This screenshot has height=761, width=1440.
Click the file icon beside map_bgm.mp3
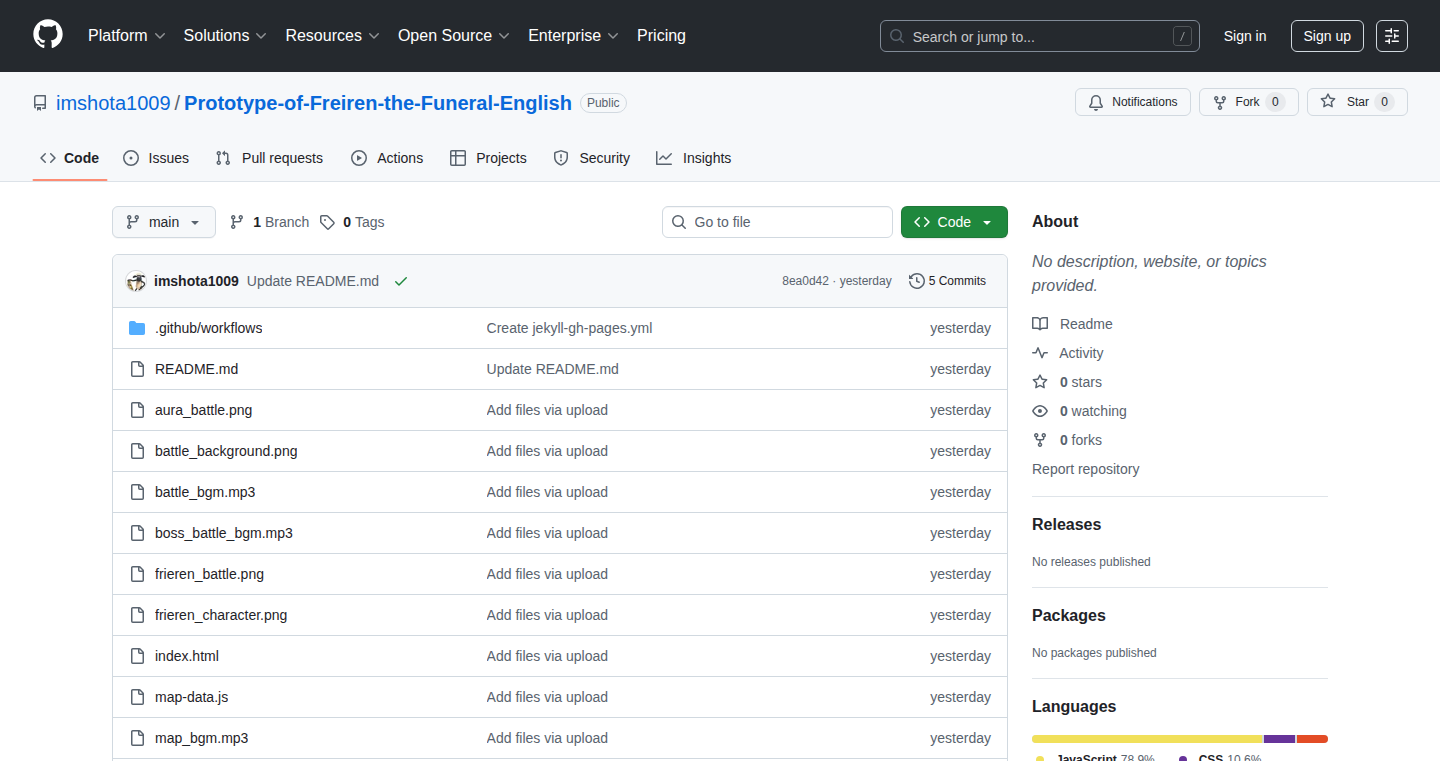[x=137, y=738]
